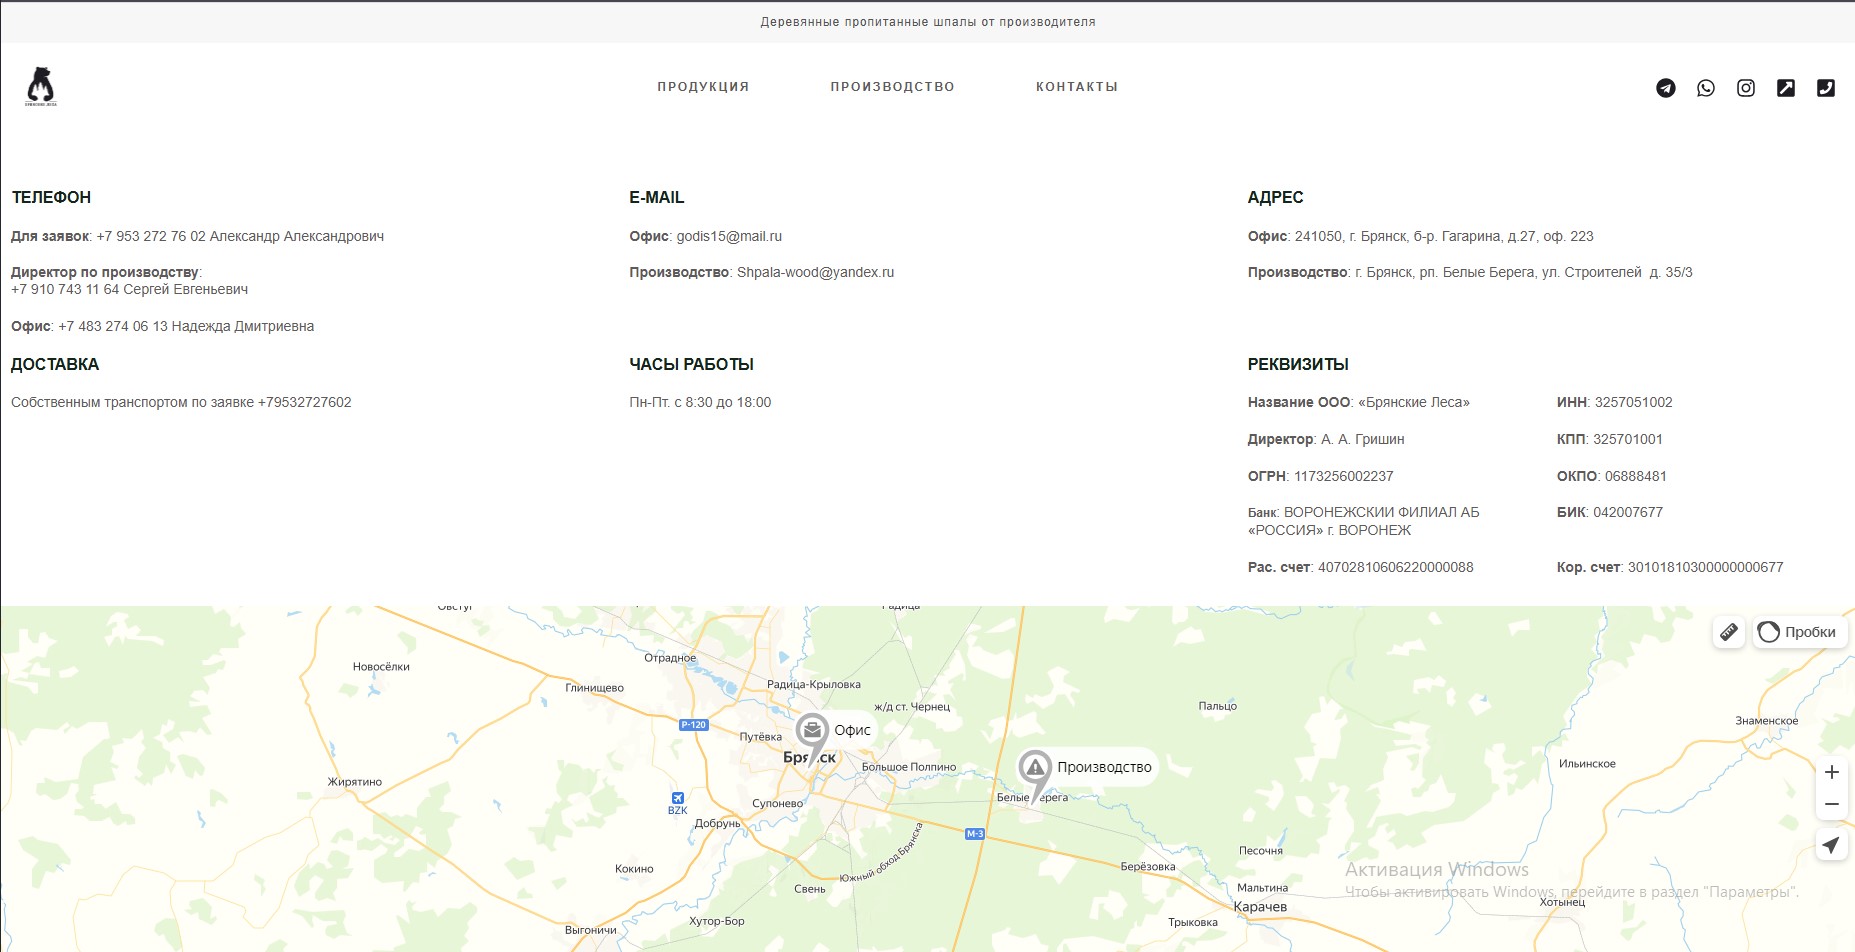Toggle the Пробки traffic layer
This screenshot has width=1855, height=952.
(x=1797, y=631)
